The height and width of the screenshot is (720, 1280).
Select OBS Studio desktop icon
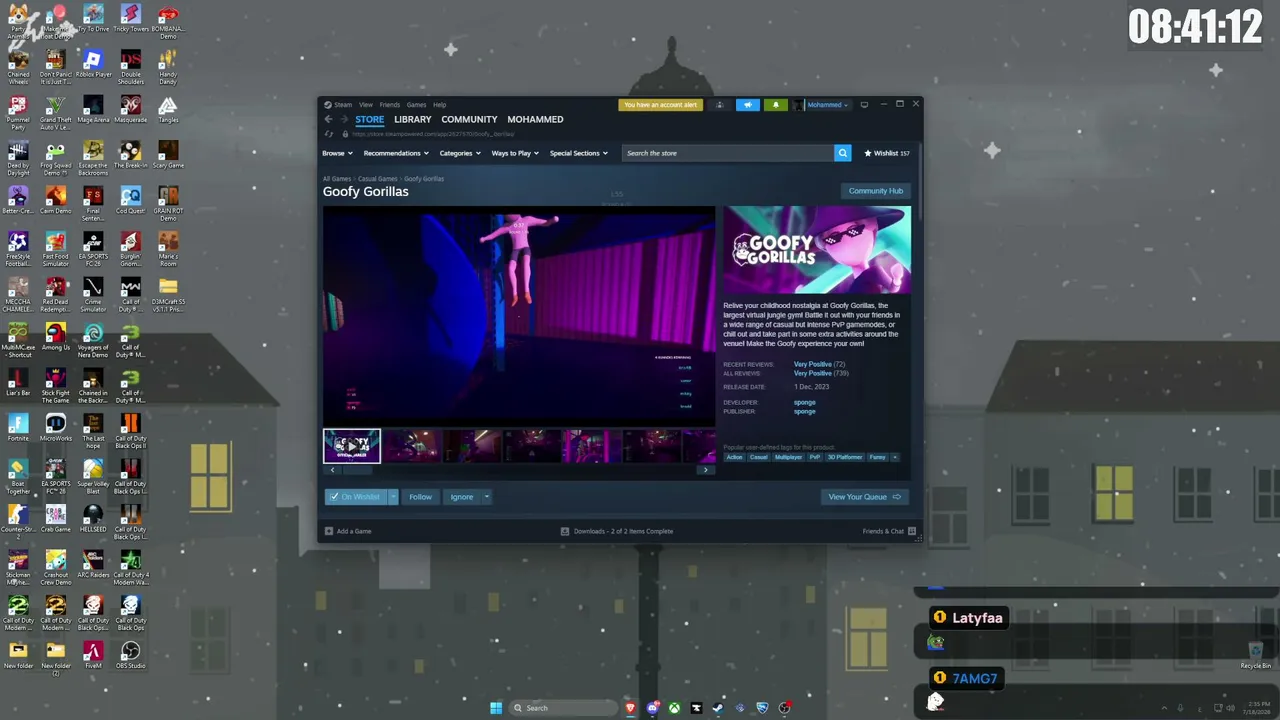pos(130,655)
